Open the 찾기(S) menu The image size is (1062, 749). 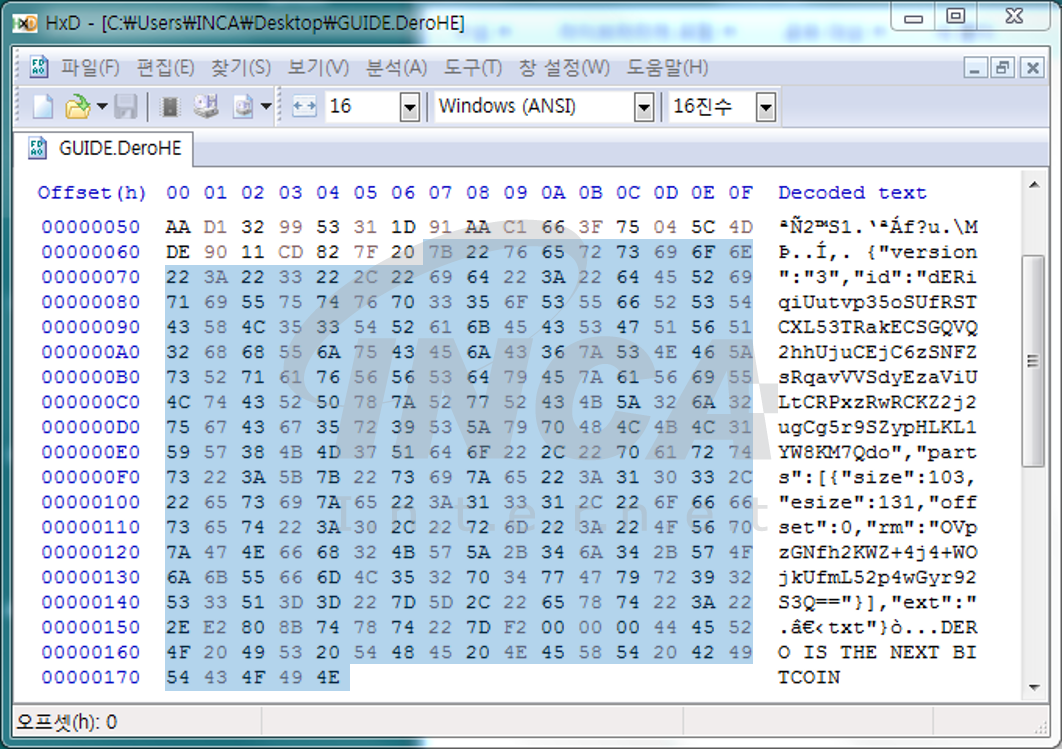tap(240, 68)
